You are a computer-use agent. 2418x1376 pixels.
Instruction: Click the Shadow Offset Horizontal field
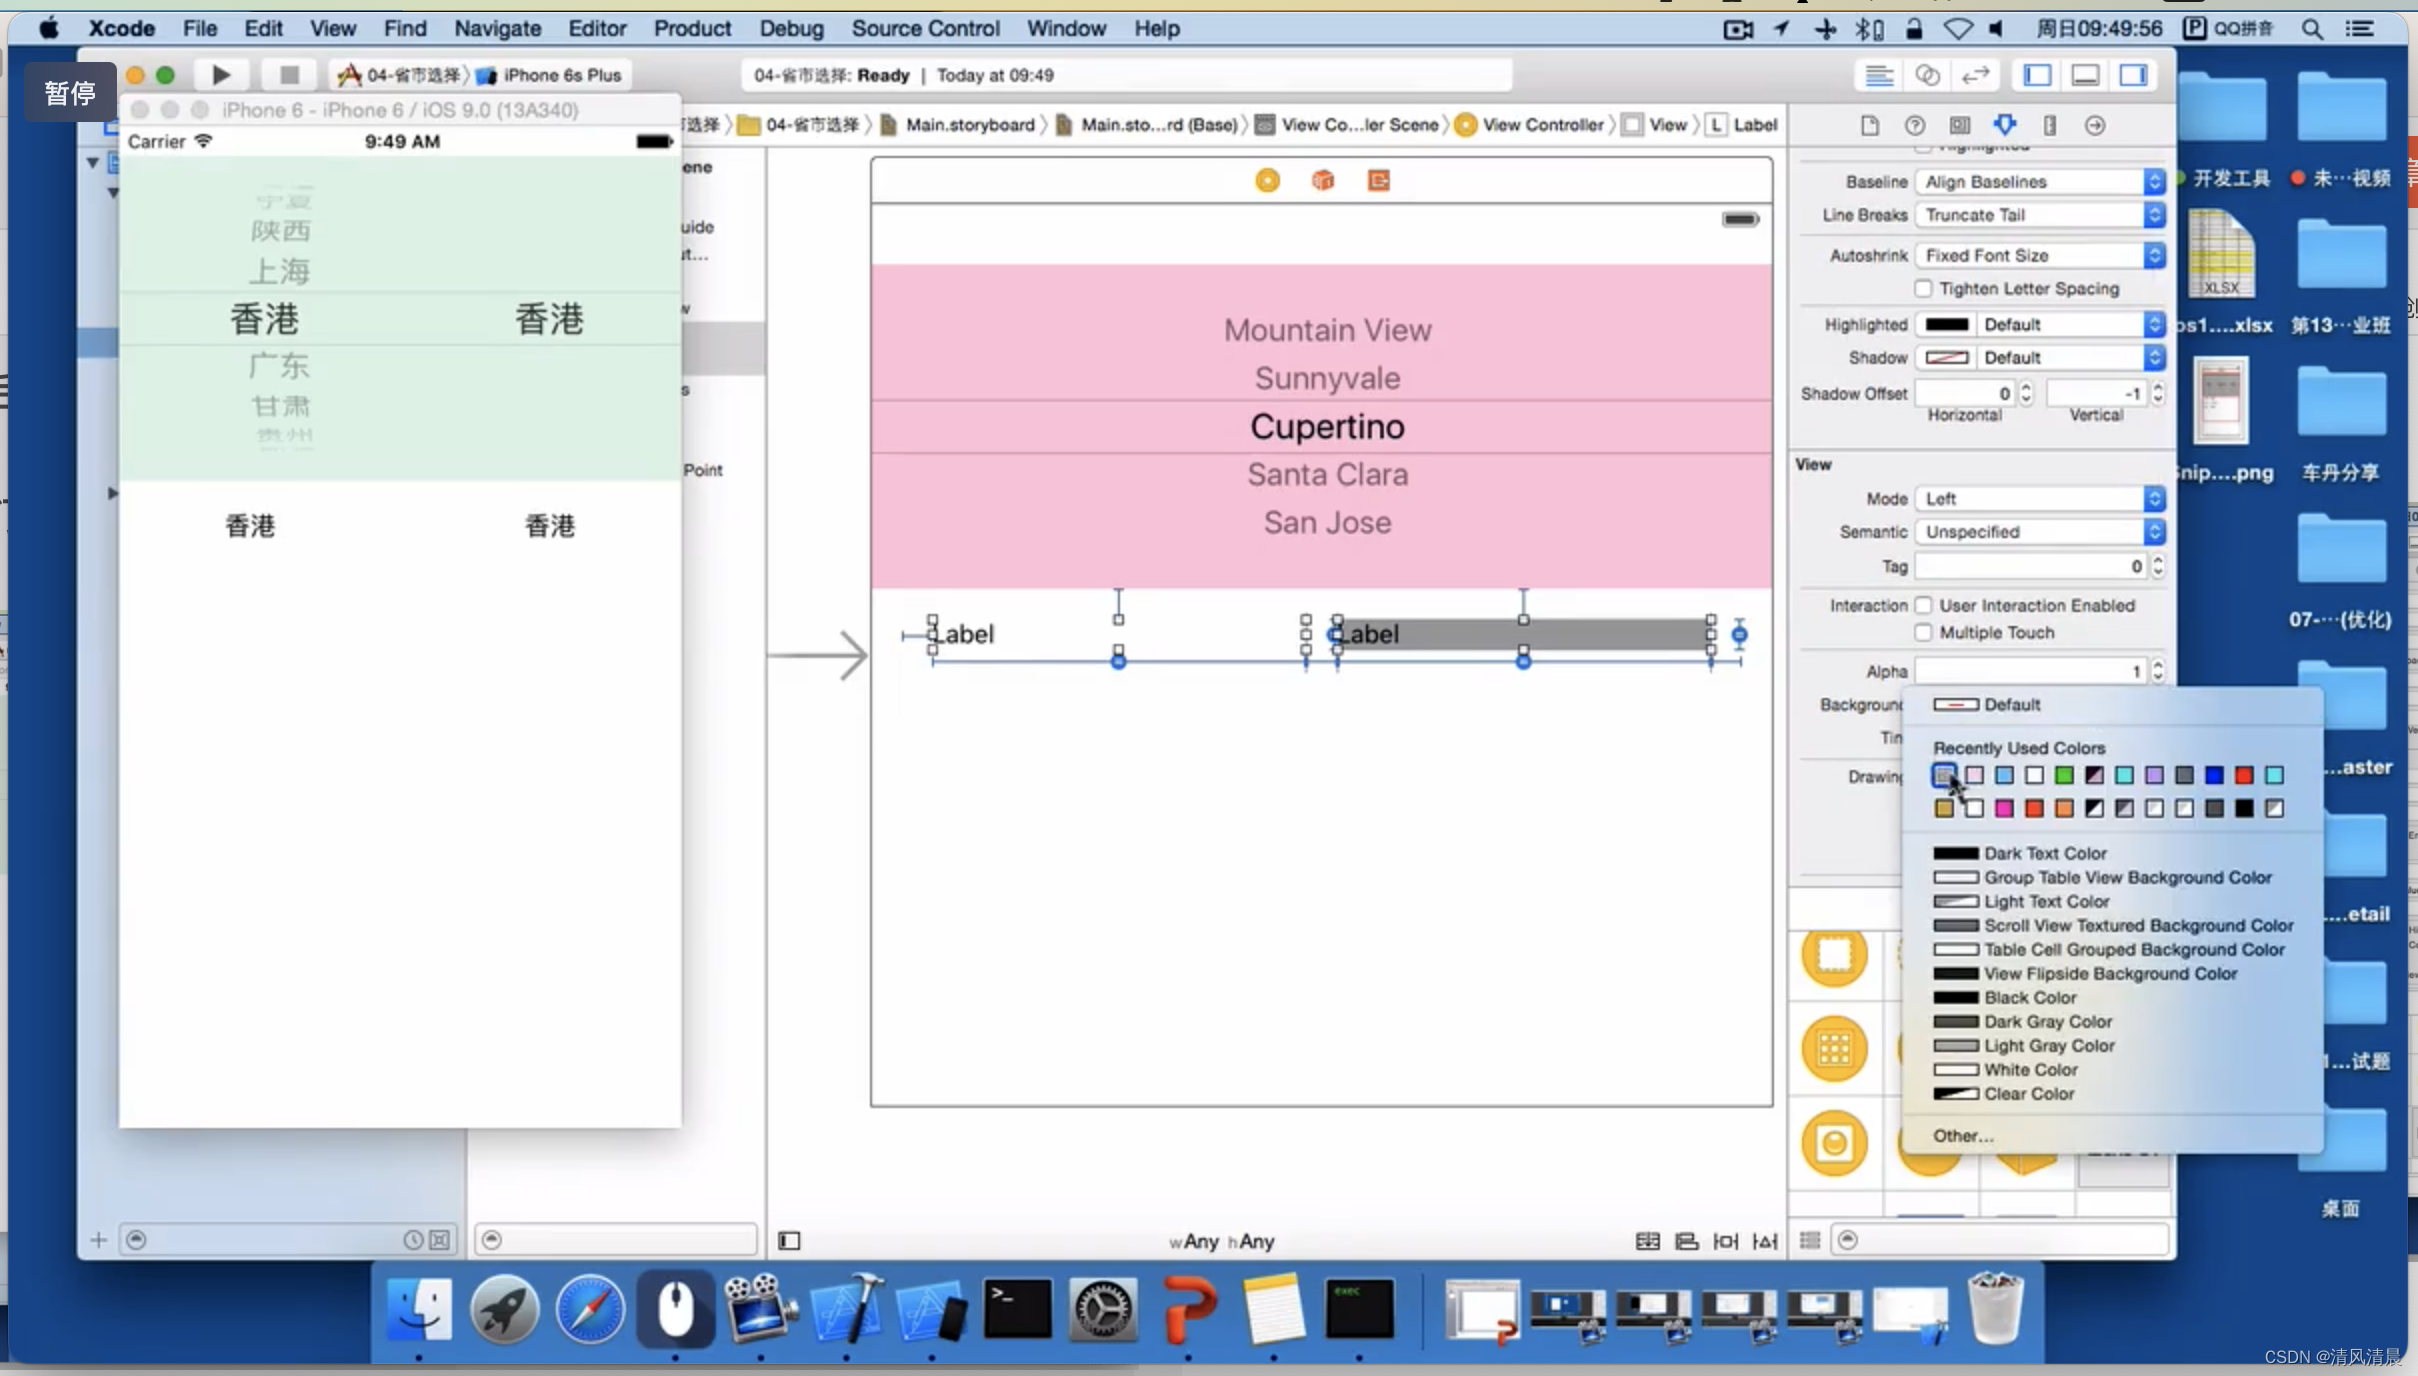point(1964,393)
